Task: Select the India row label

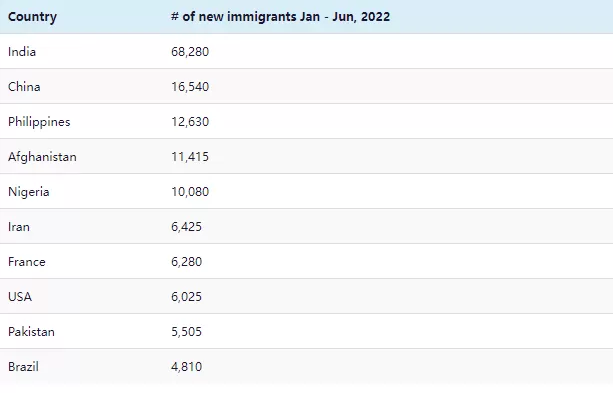Action: point(22,52)
